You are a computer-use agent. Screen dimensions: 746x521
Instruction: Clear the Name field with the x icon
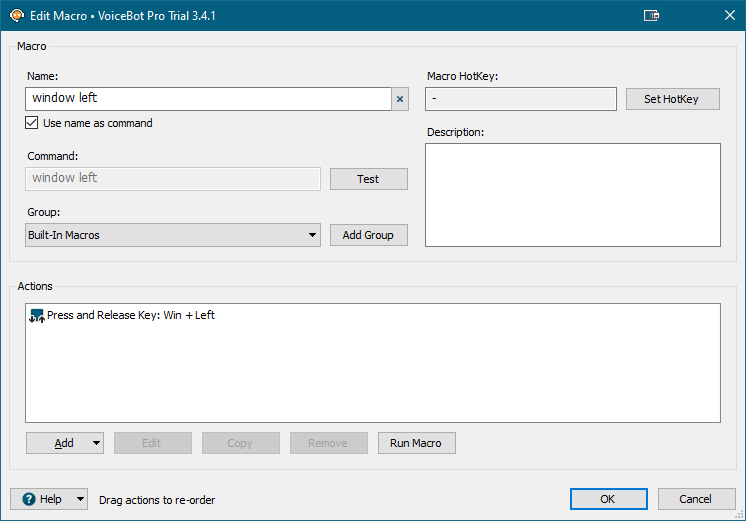click(400, 99)
